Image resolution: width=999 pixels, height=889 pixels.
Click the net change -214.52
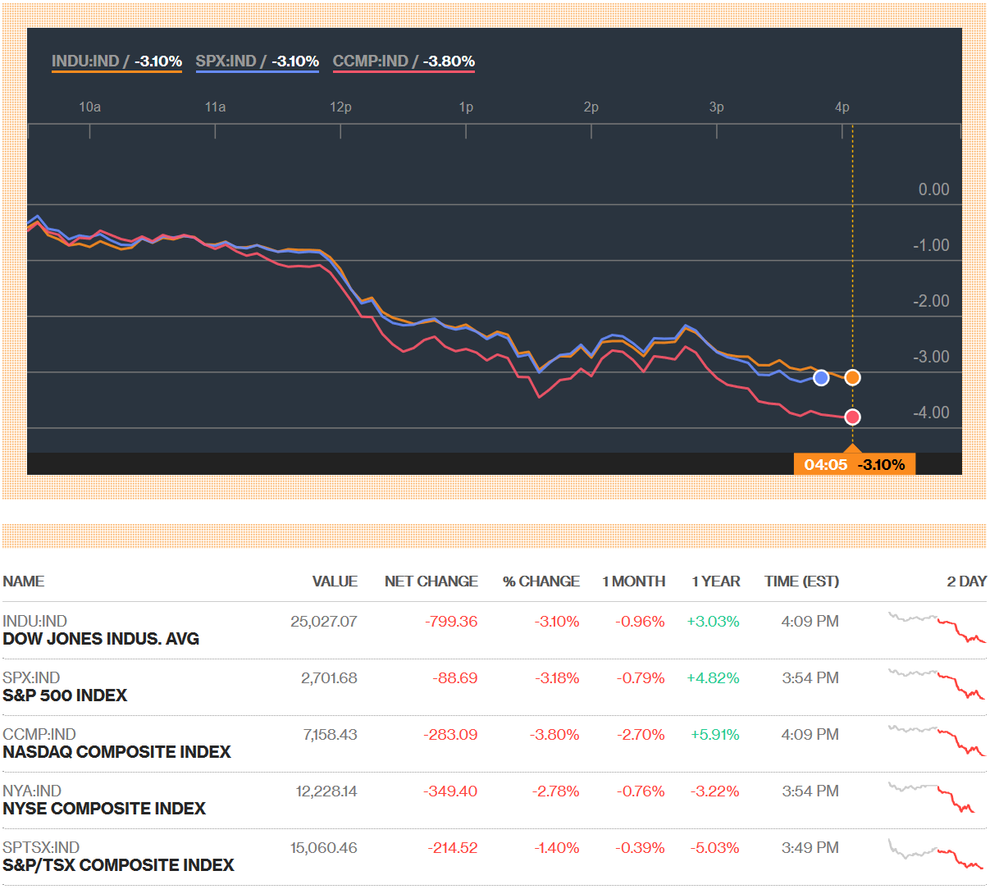pyautogui.click(x=452, y=848)
